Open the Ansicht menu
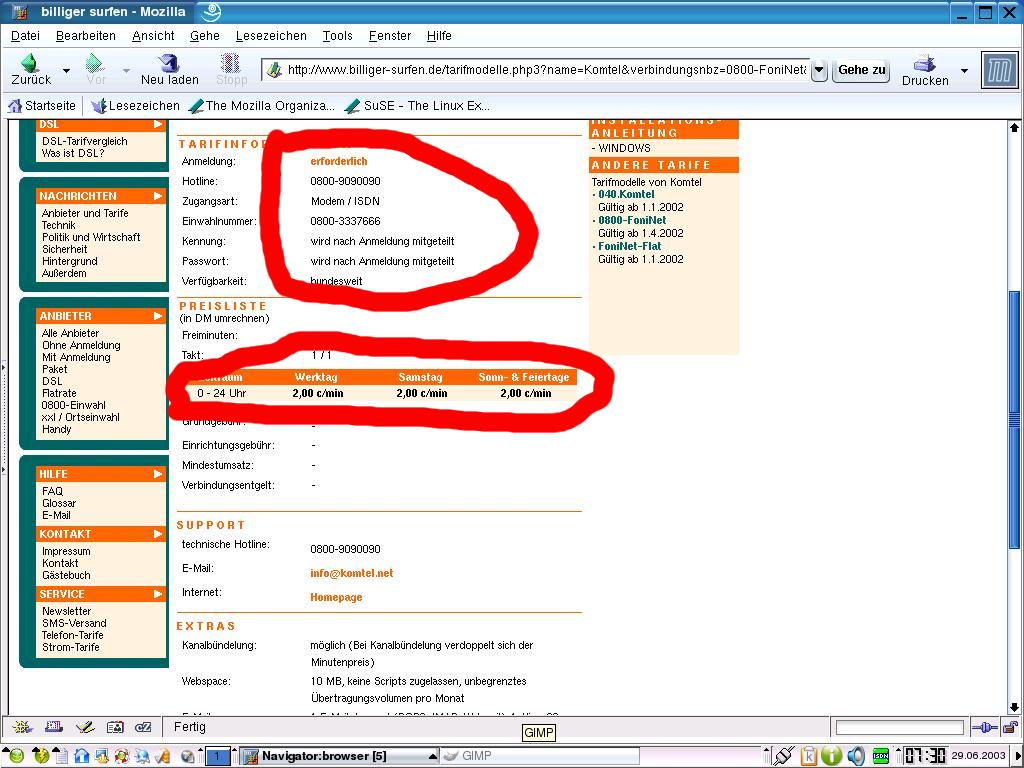 coord(153,36)
